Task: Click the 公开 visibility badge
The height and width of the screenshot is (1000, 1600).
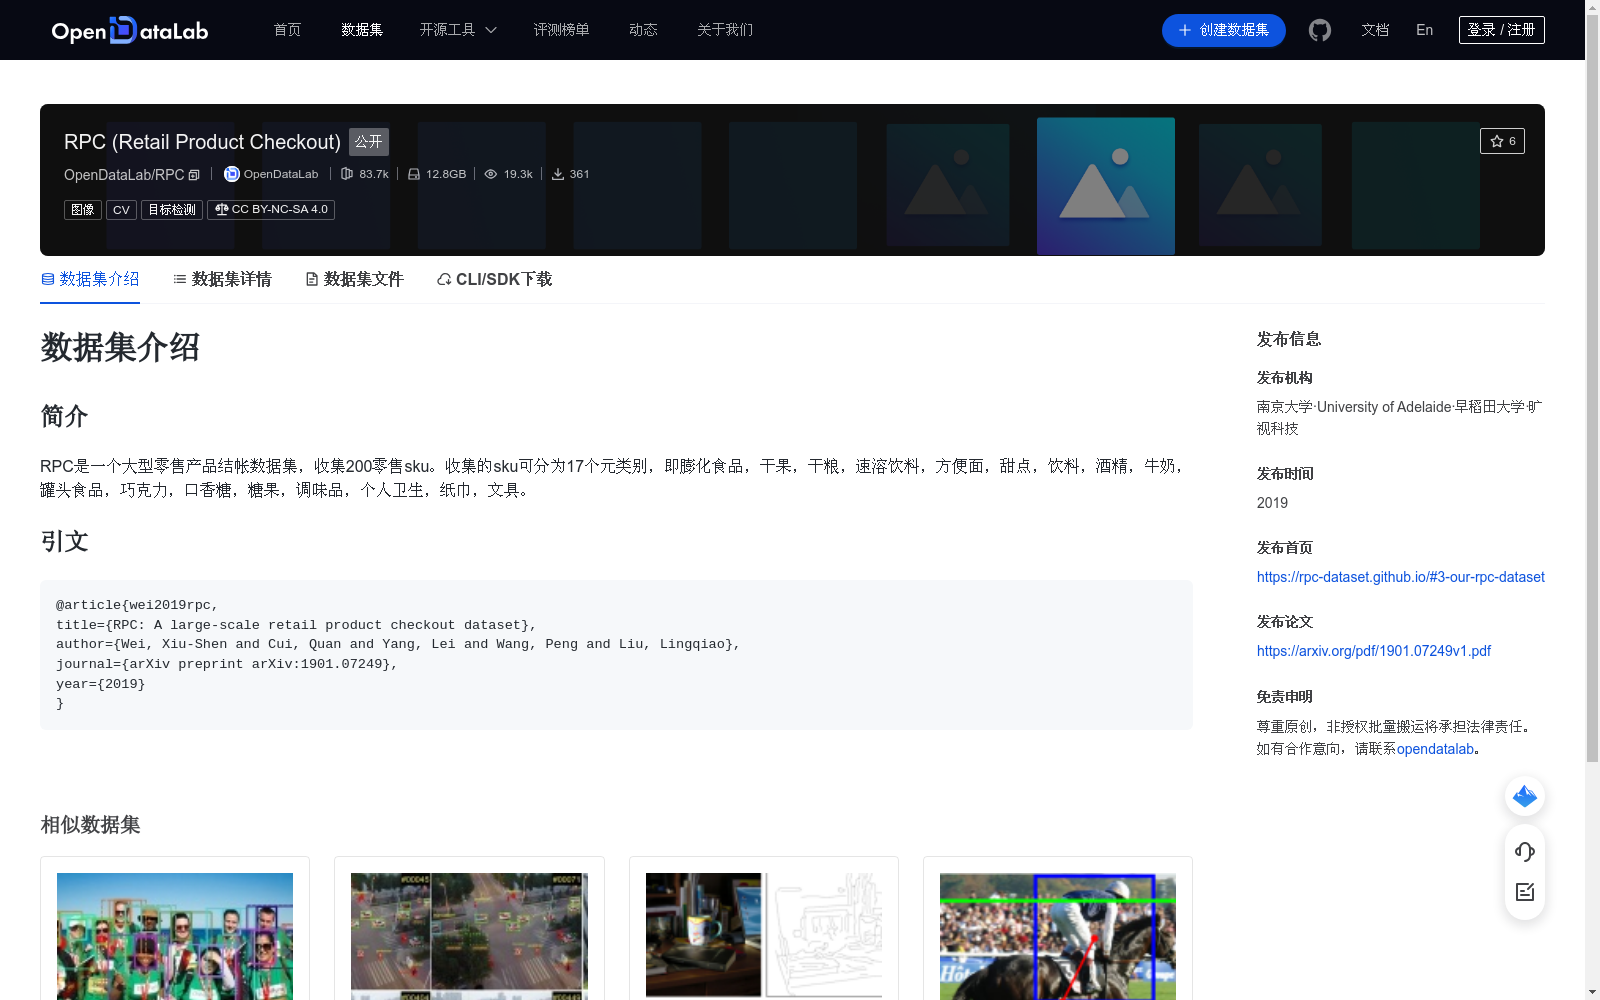Action: (369, 142)
